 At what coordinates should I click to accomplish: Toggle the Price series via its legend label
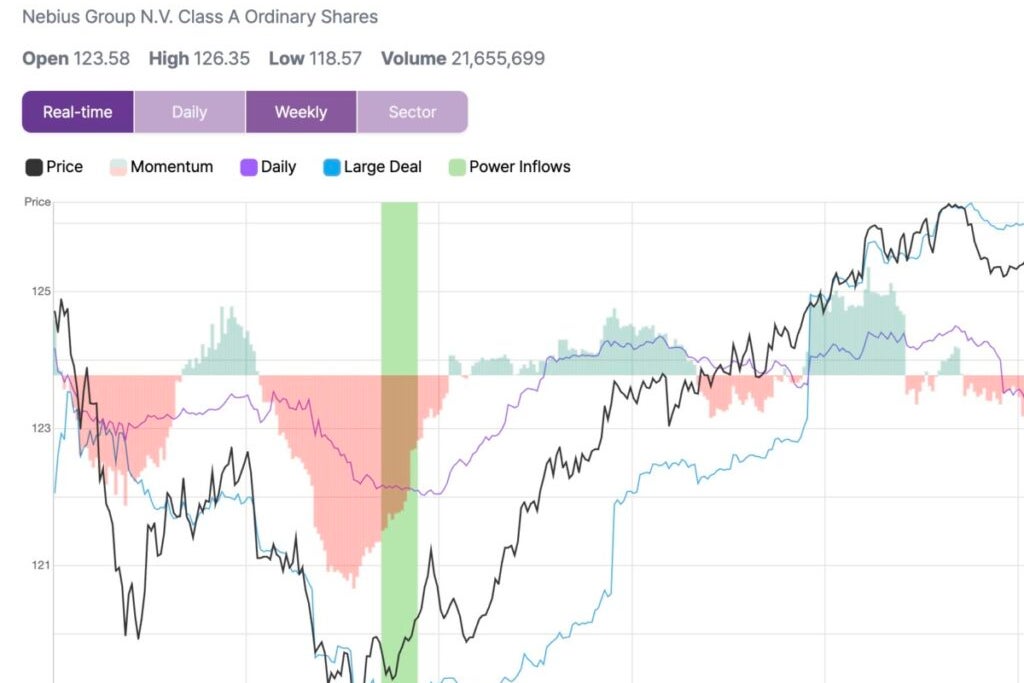pyautogui.click(x=65, y=167)
